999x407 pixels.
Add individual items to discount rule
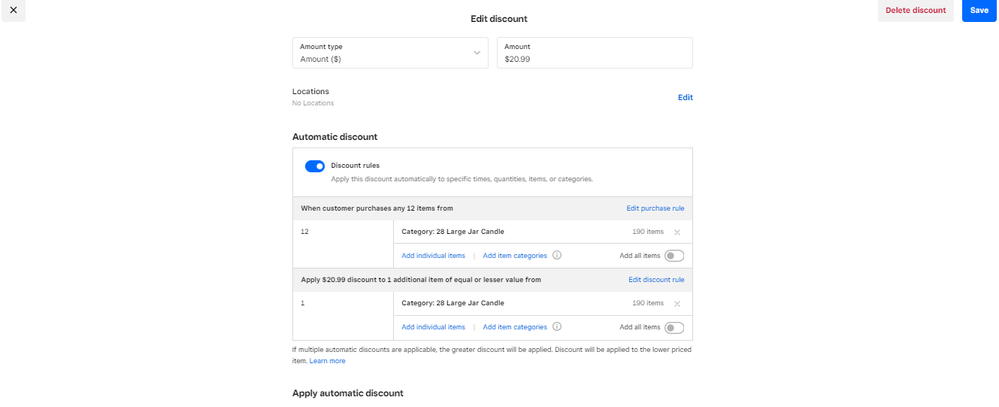(x=433, y=327)
